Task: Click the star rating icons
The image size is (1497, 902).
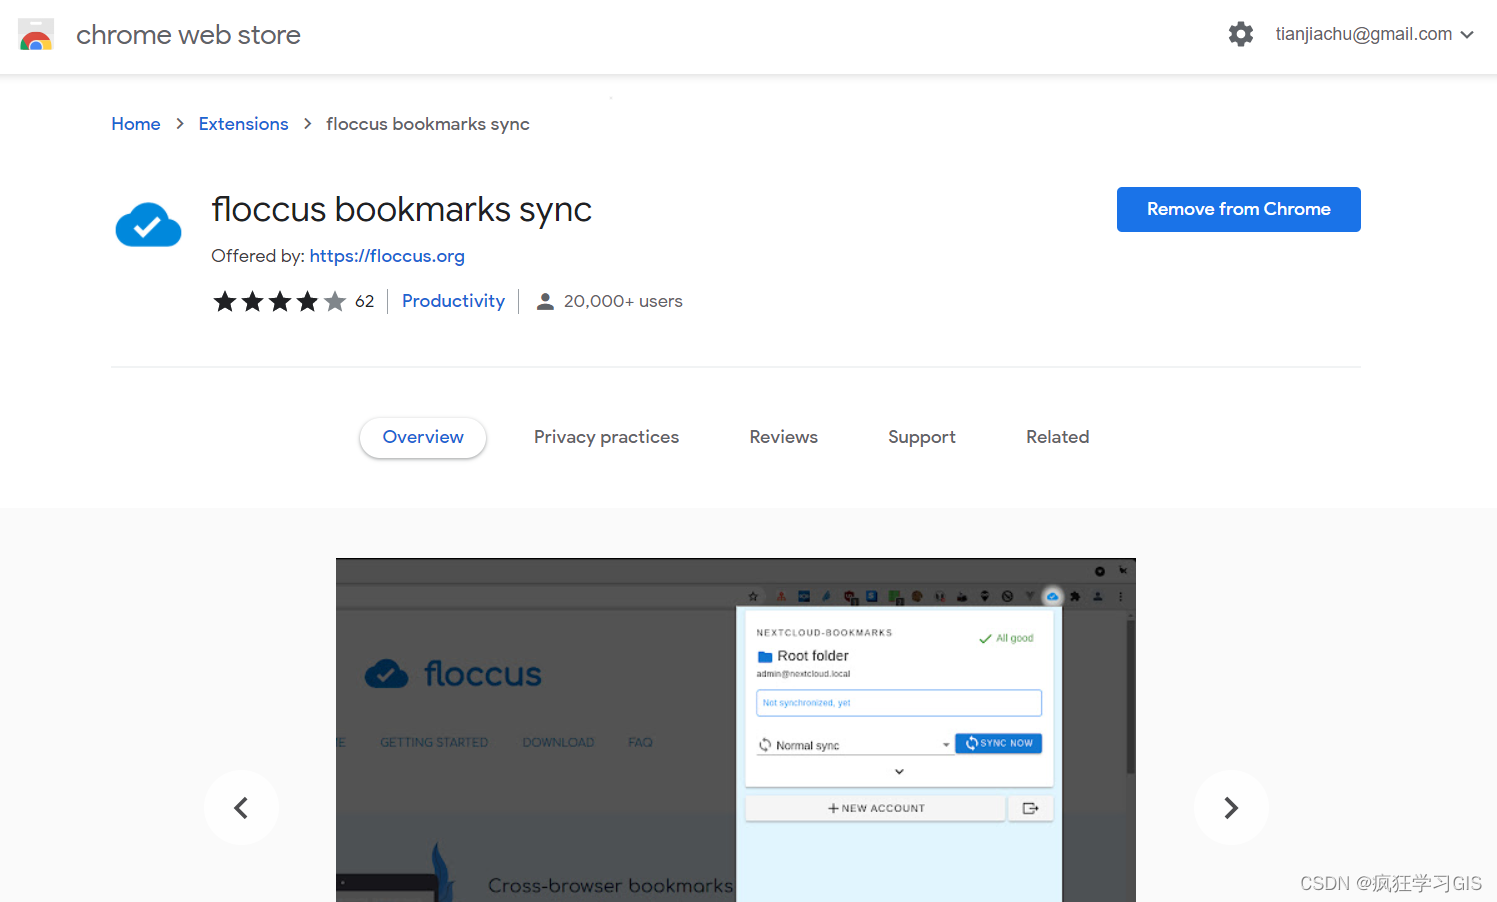Action: point(279,301)
